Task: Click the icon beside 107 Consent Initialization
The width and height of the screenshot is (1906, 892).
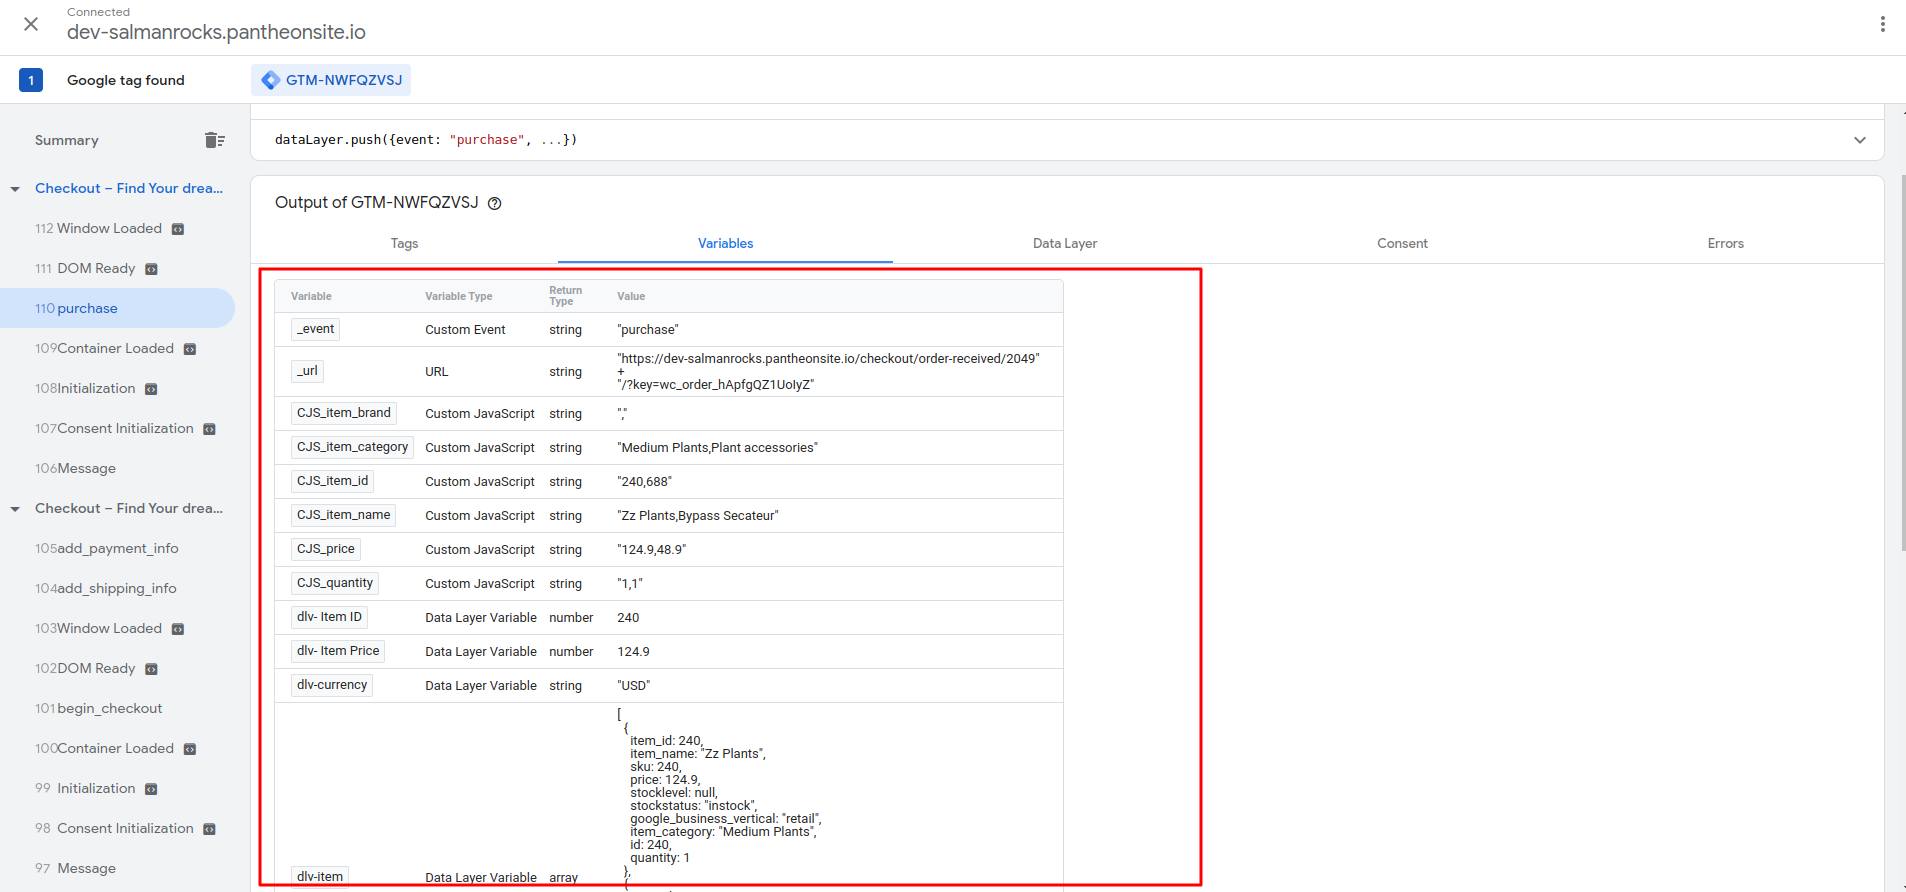Action: click(209, 429)
